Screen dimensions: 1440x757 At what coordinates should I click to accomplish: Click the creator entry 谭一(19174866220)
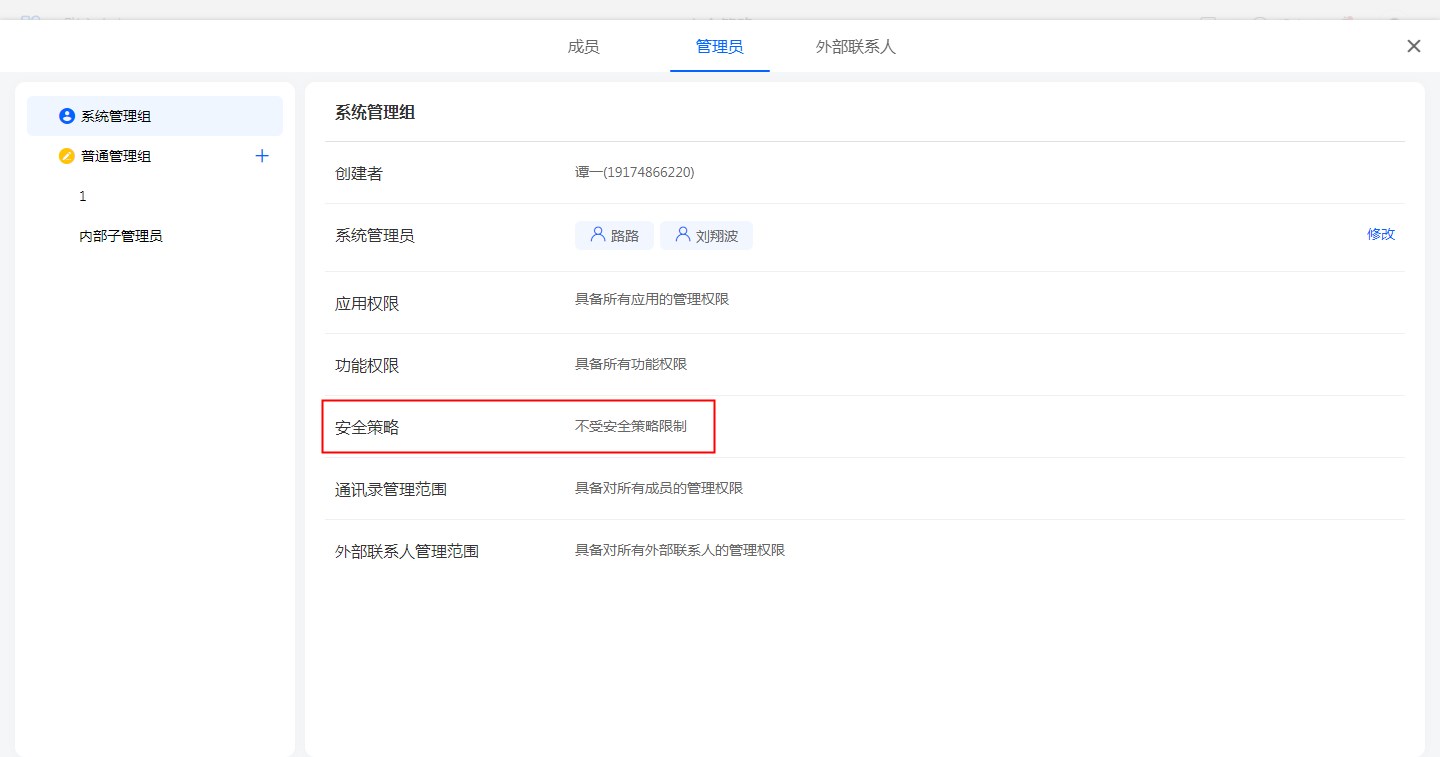[634, 172]
